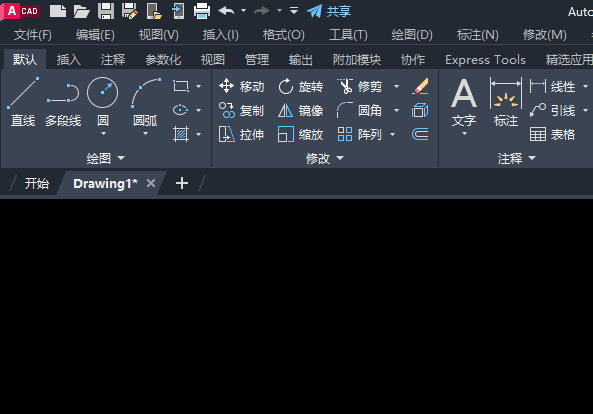Open the 插入(I) menu
The width and height of the screenshot is (593, 414).
tap(220, 35)
